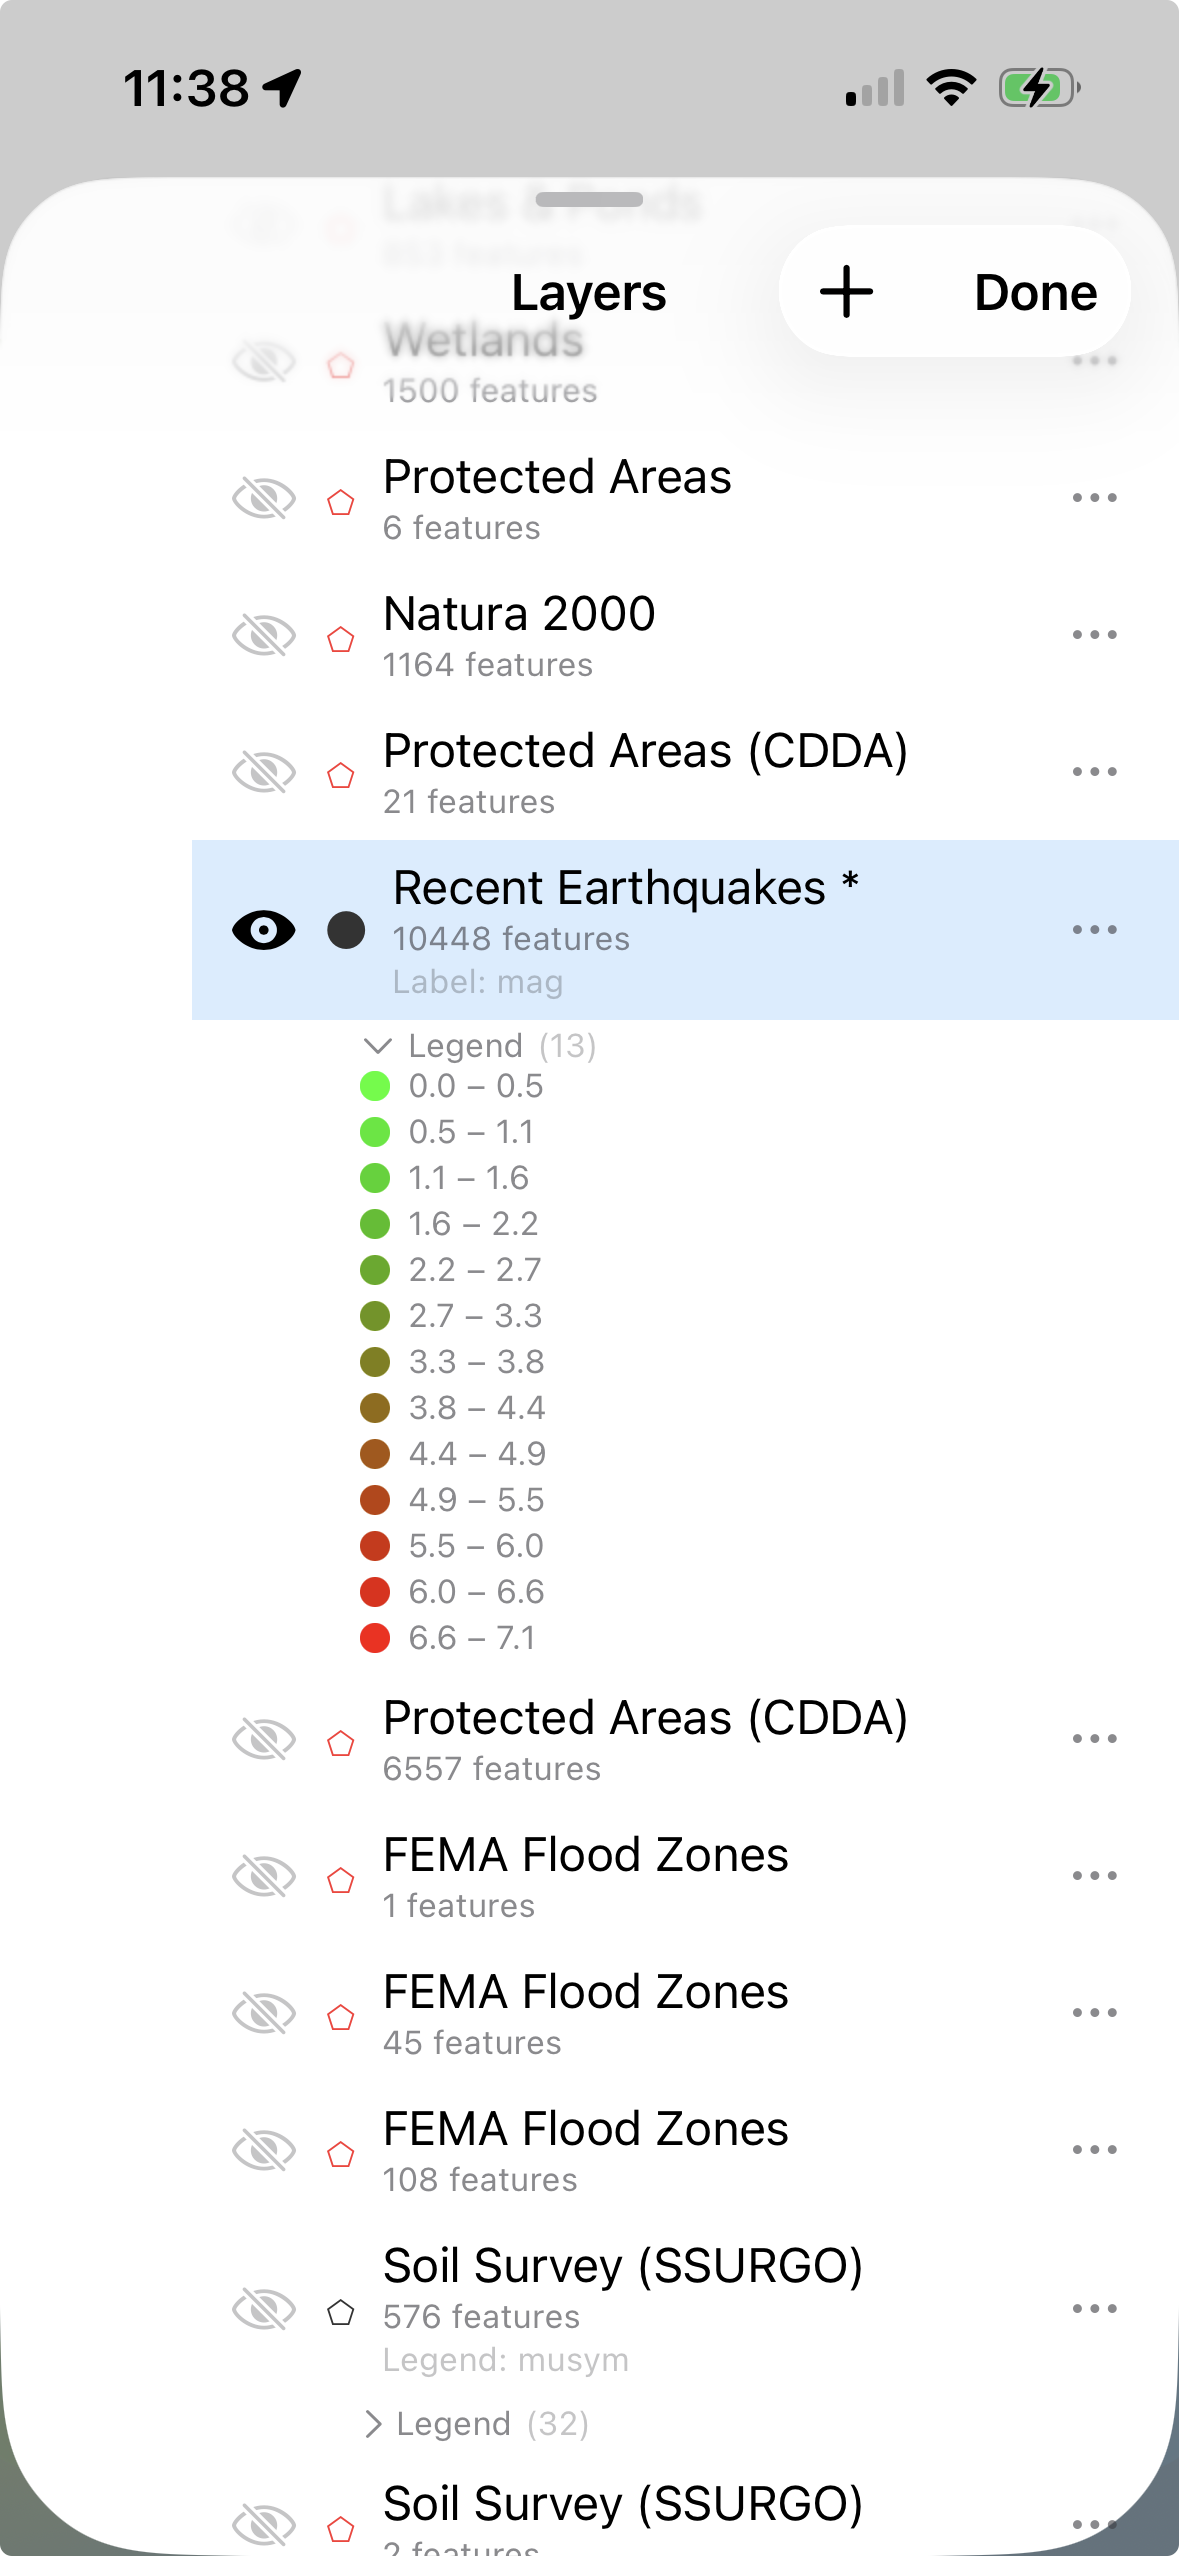Open more options for Protected Areas 6557 features
Screen dimensions: 1179x2556
pyautogui.click(x=1094, y=1739)
